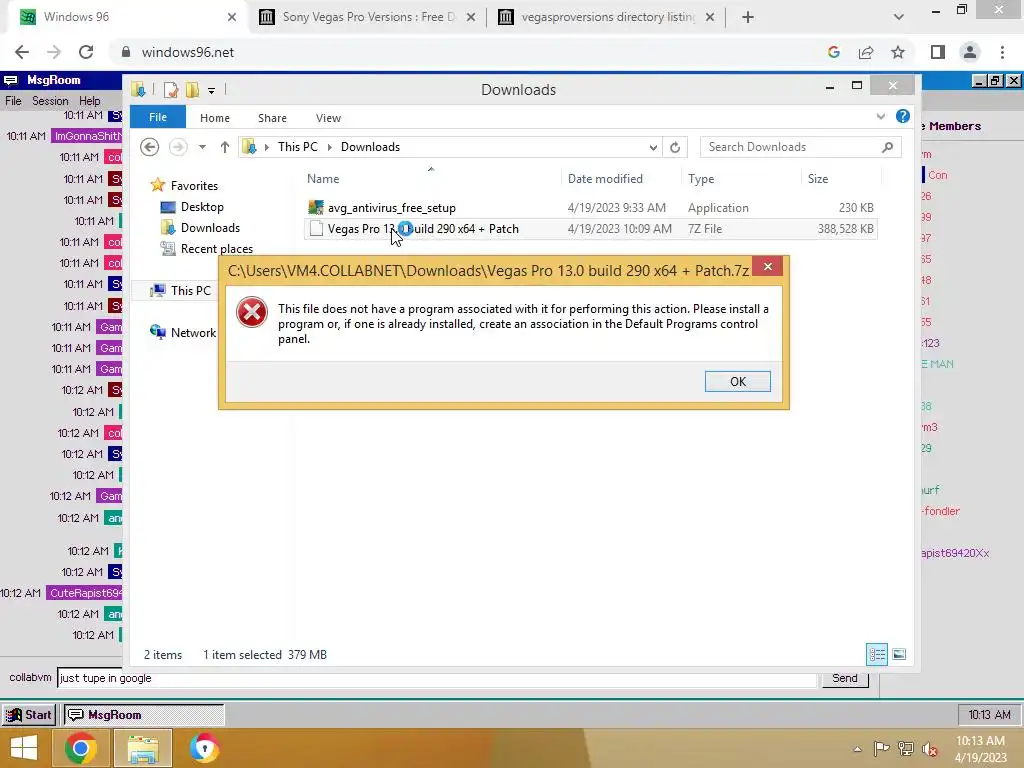
Task: Open the recent locations dropdown arrow
Action: coord(202,147)
